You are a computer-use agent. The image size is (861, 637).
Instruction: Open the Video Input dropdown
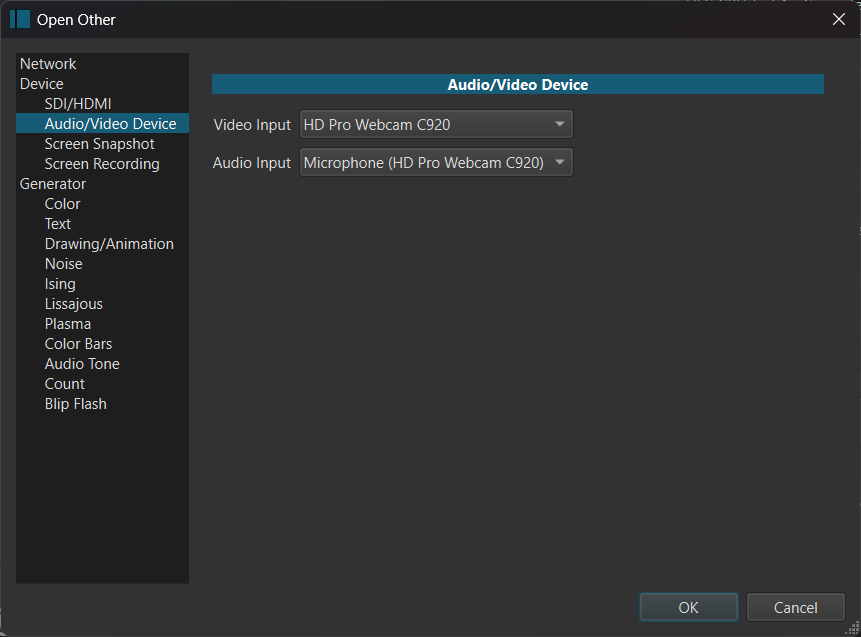tap(436, 125)
